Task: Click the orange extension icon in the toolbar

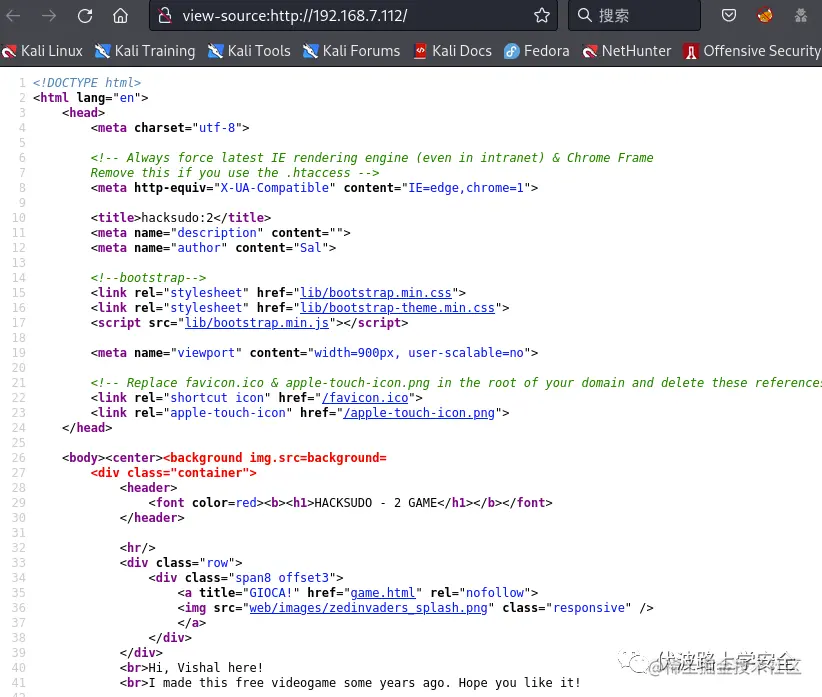Action: tap(764, 15)
